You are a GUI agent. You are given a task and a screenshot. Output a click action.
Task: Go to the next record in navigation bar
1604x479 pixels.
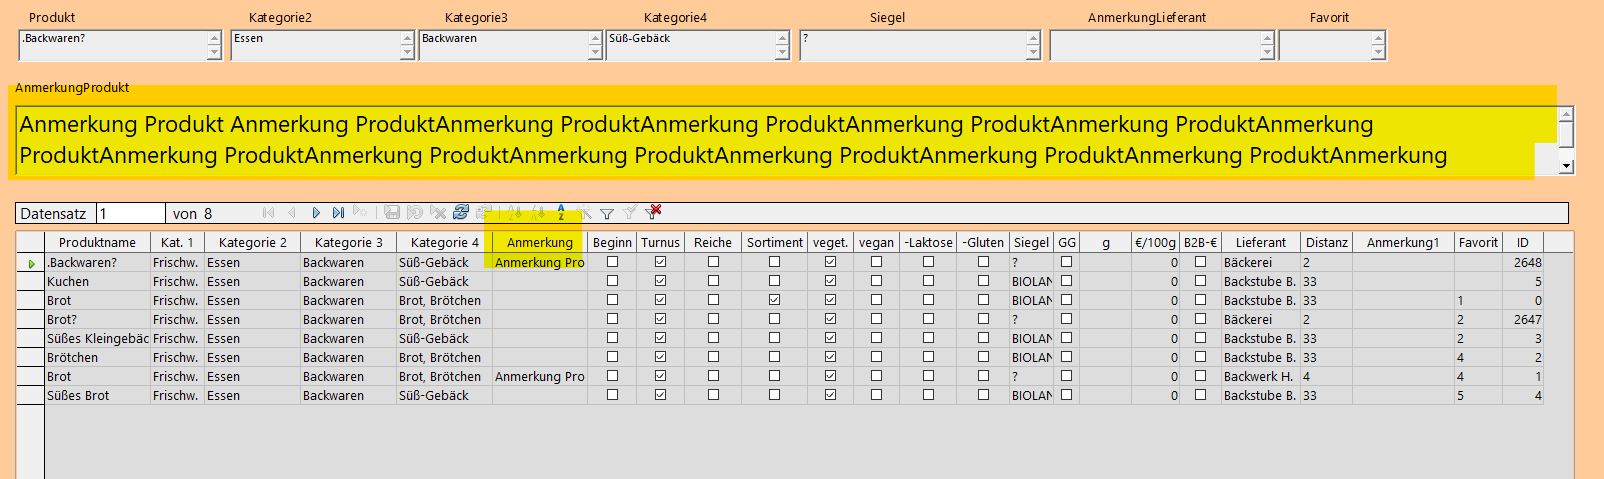316,213
